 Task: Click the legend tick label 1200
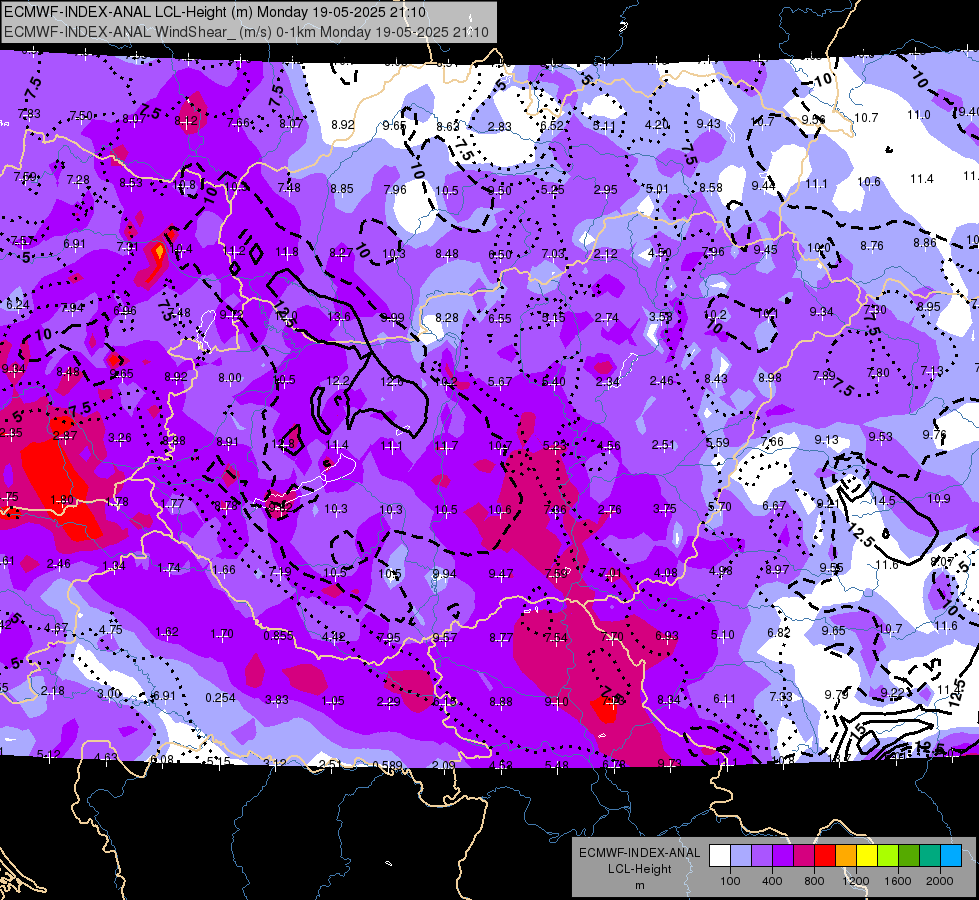(855, 881)
